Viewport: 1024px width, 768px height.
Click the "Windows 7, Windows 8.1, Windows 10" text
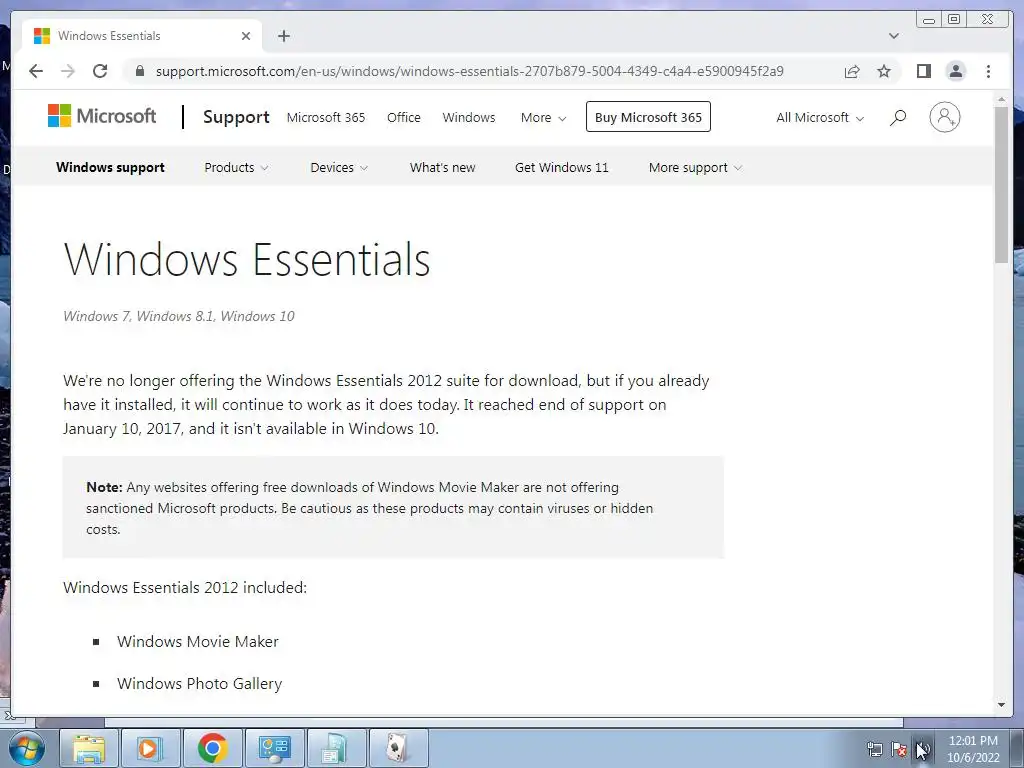click(179, 316)
